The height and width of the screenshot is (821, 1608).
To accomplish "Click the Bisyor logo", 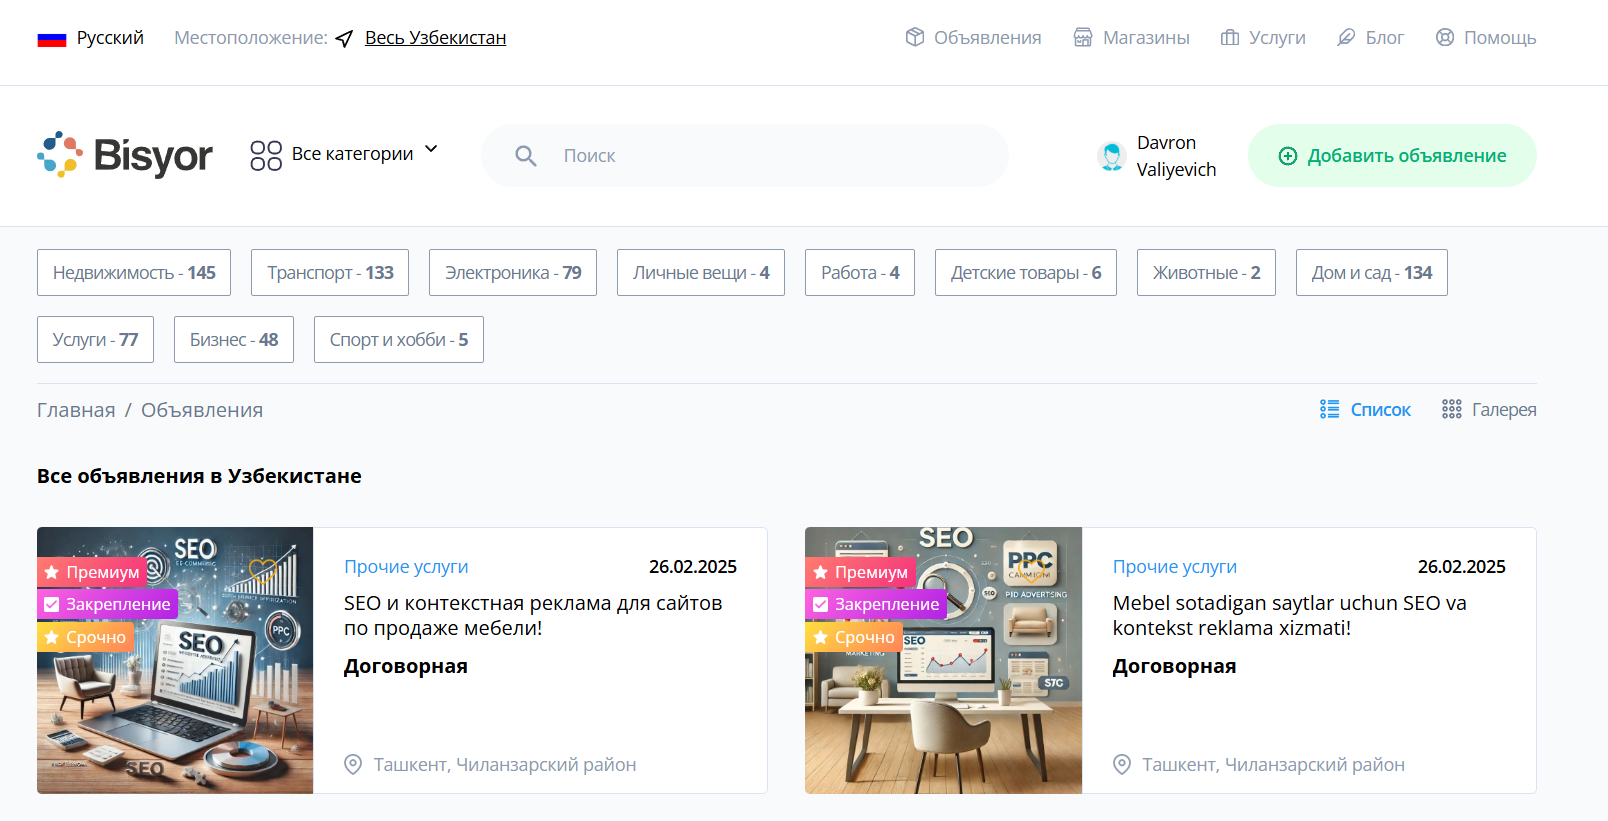I will 125,155.
